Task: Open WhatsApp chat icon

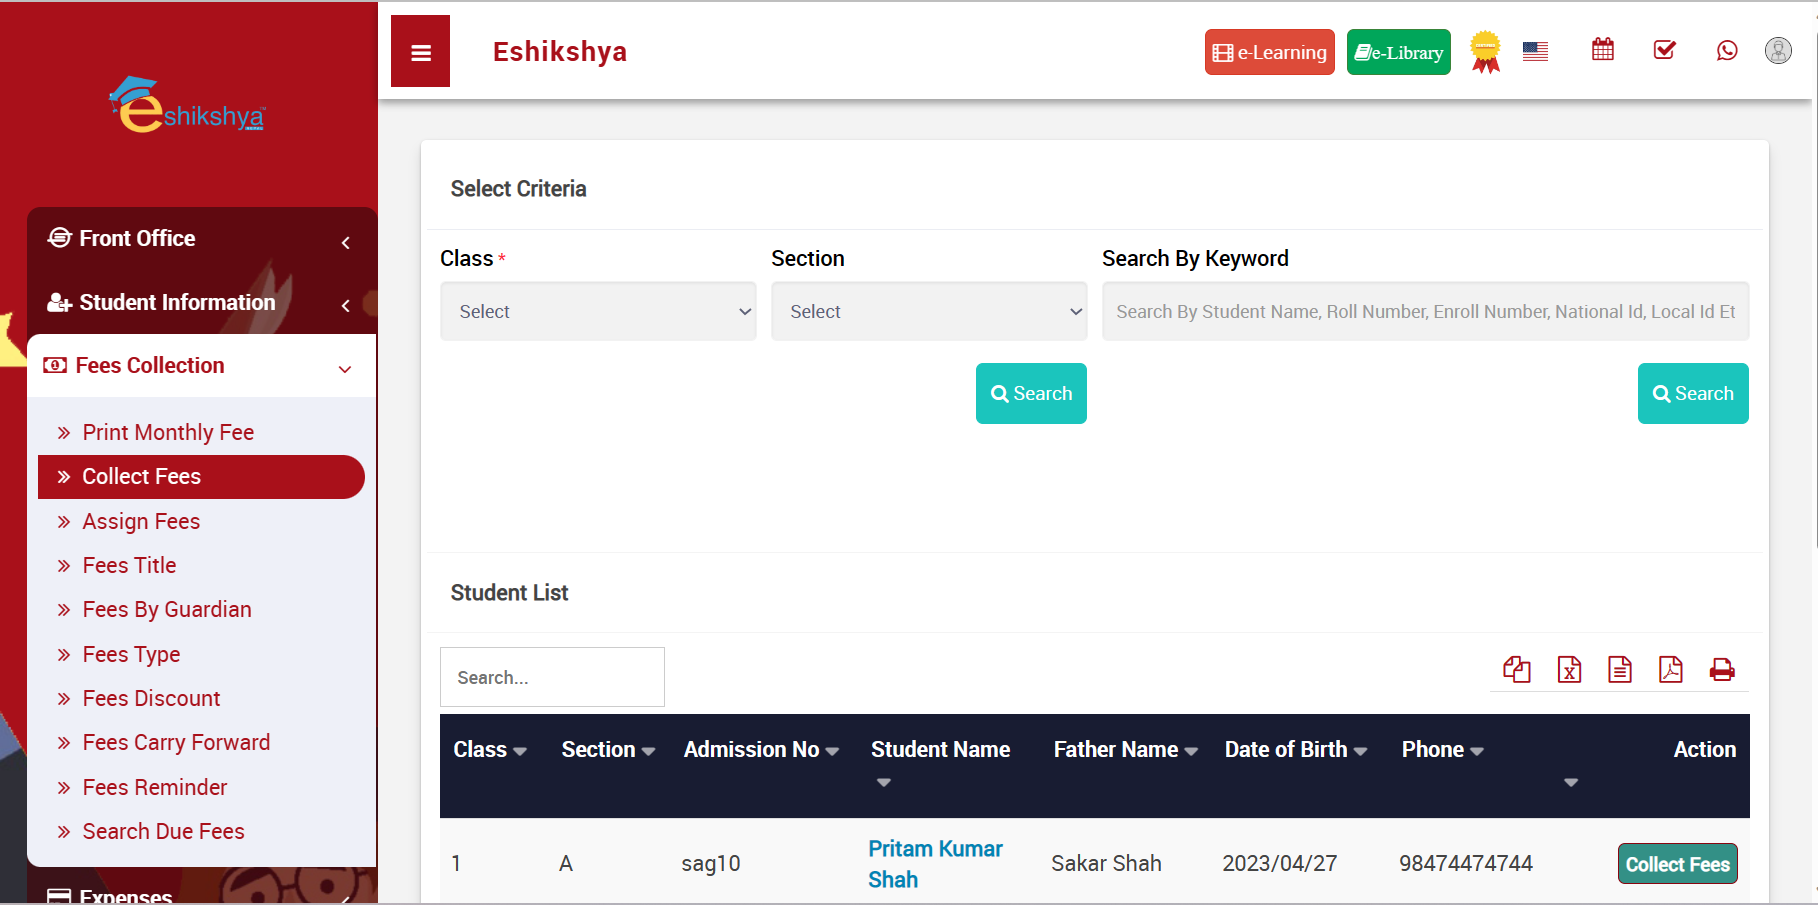Action: click(1726, 50)
